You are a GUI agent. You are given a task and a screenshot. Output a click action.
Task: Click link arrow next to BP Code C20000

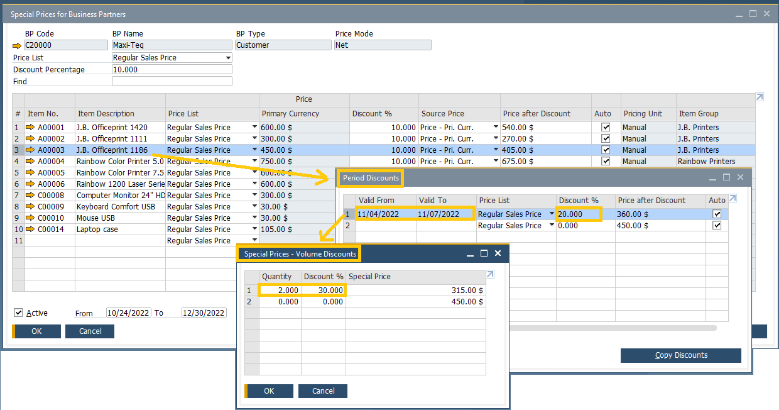click(x=16, y=45)
